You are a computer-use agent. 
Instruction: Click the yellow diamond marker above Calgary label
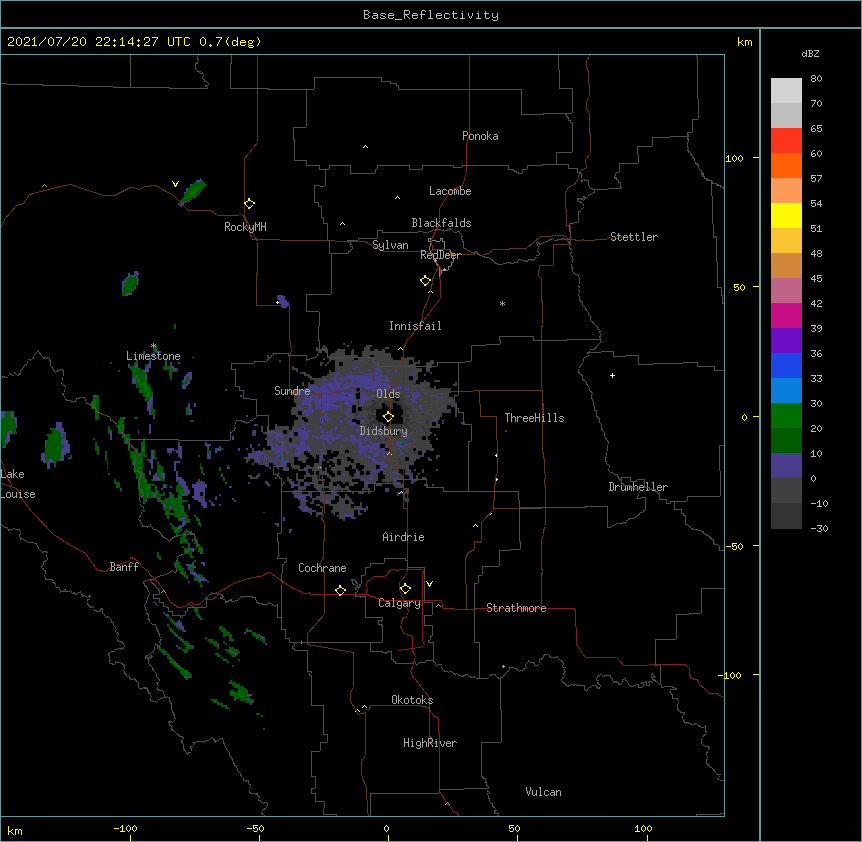click(x=405, y=589)
